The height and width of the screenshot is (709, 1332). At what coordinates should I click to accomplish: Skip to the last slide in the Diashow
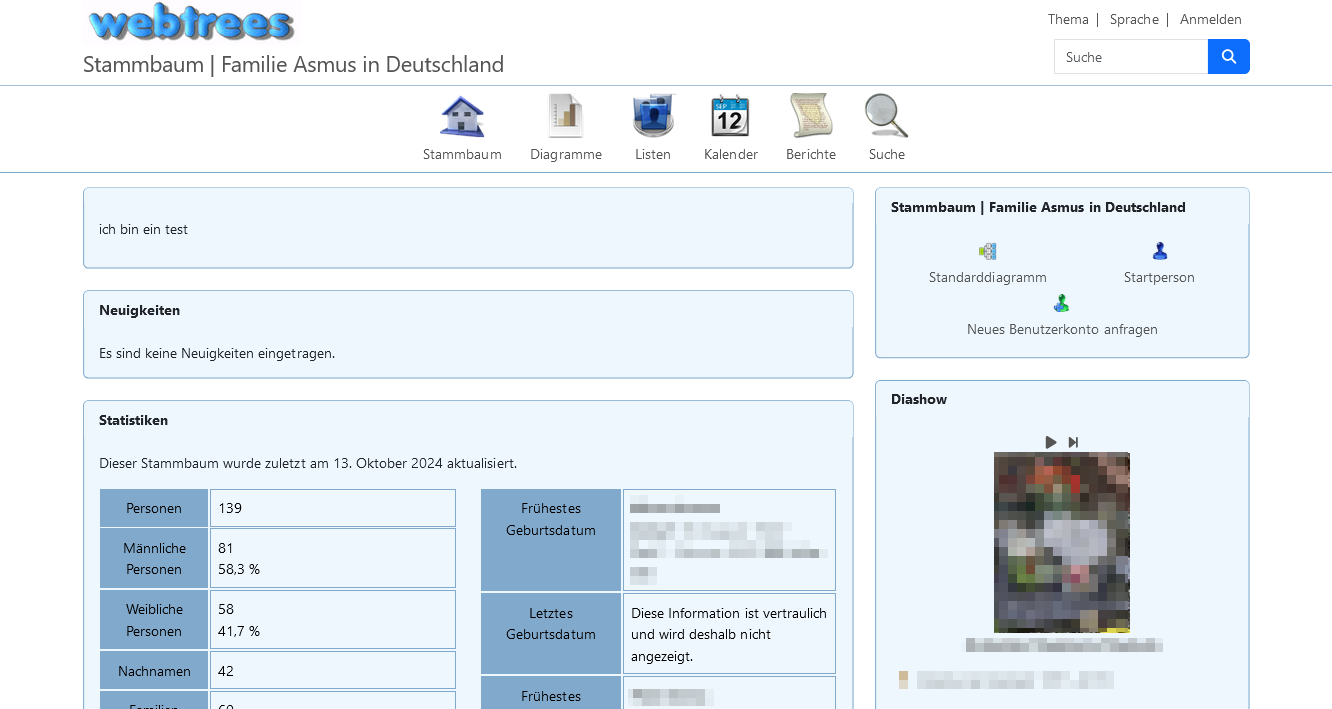tap(1073, 441)
